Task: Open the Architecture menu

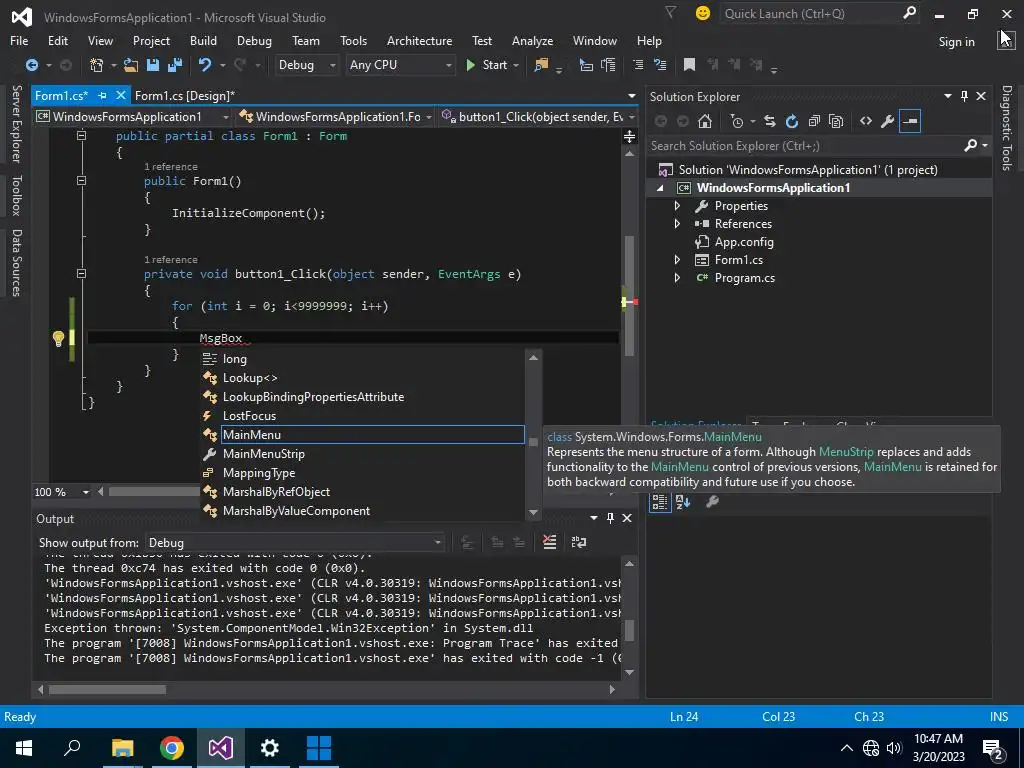Action: coord(419,40)
